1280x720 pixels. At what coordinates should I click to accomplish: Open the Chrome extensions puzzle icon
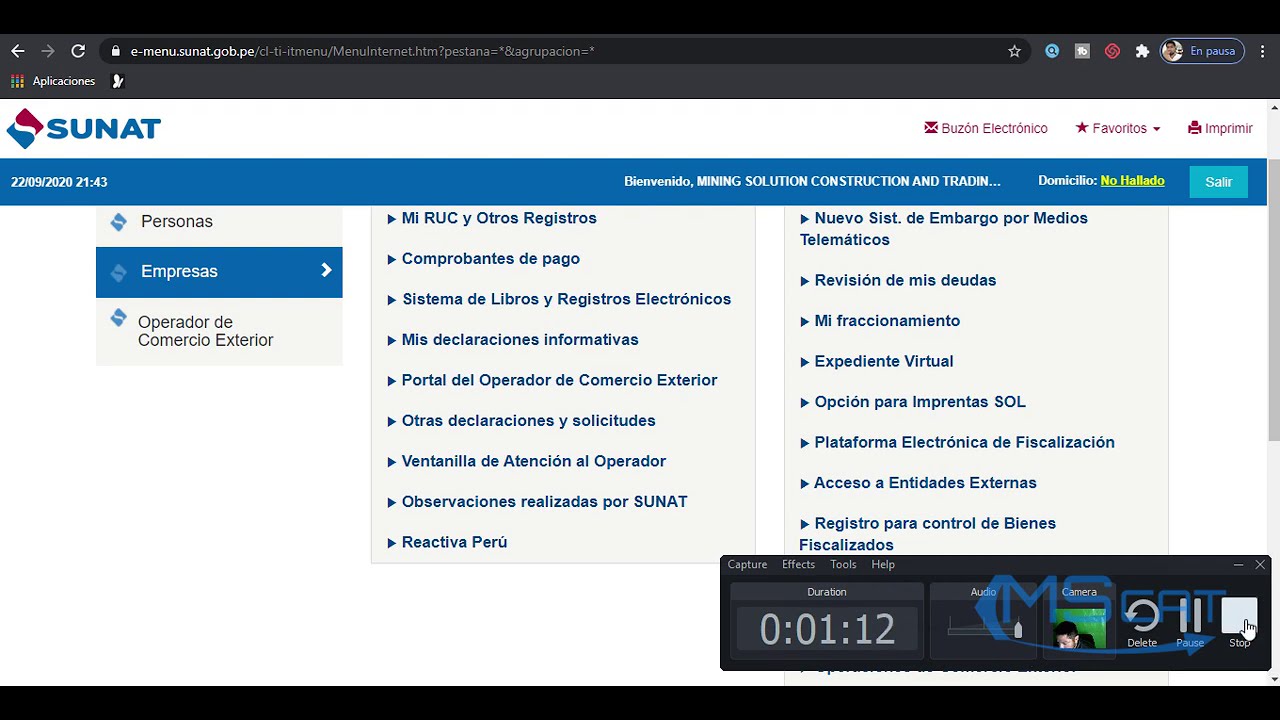pos(1142,51)
